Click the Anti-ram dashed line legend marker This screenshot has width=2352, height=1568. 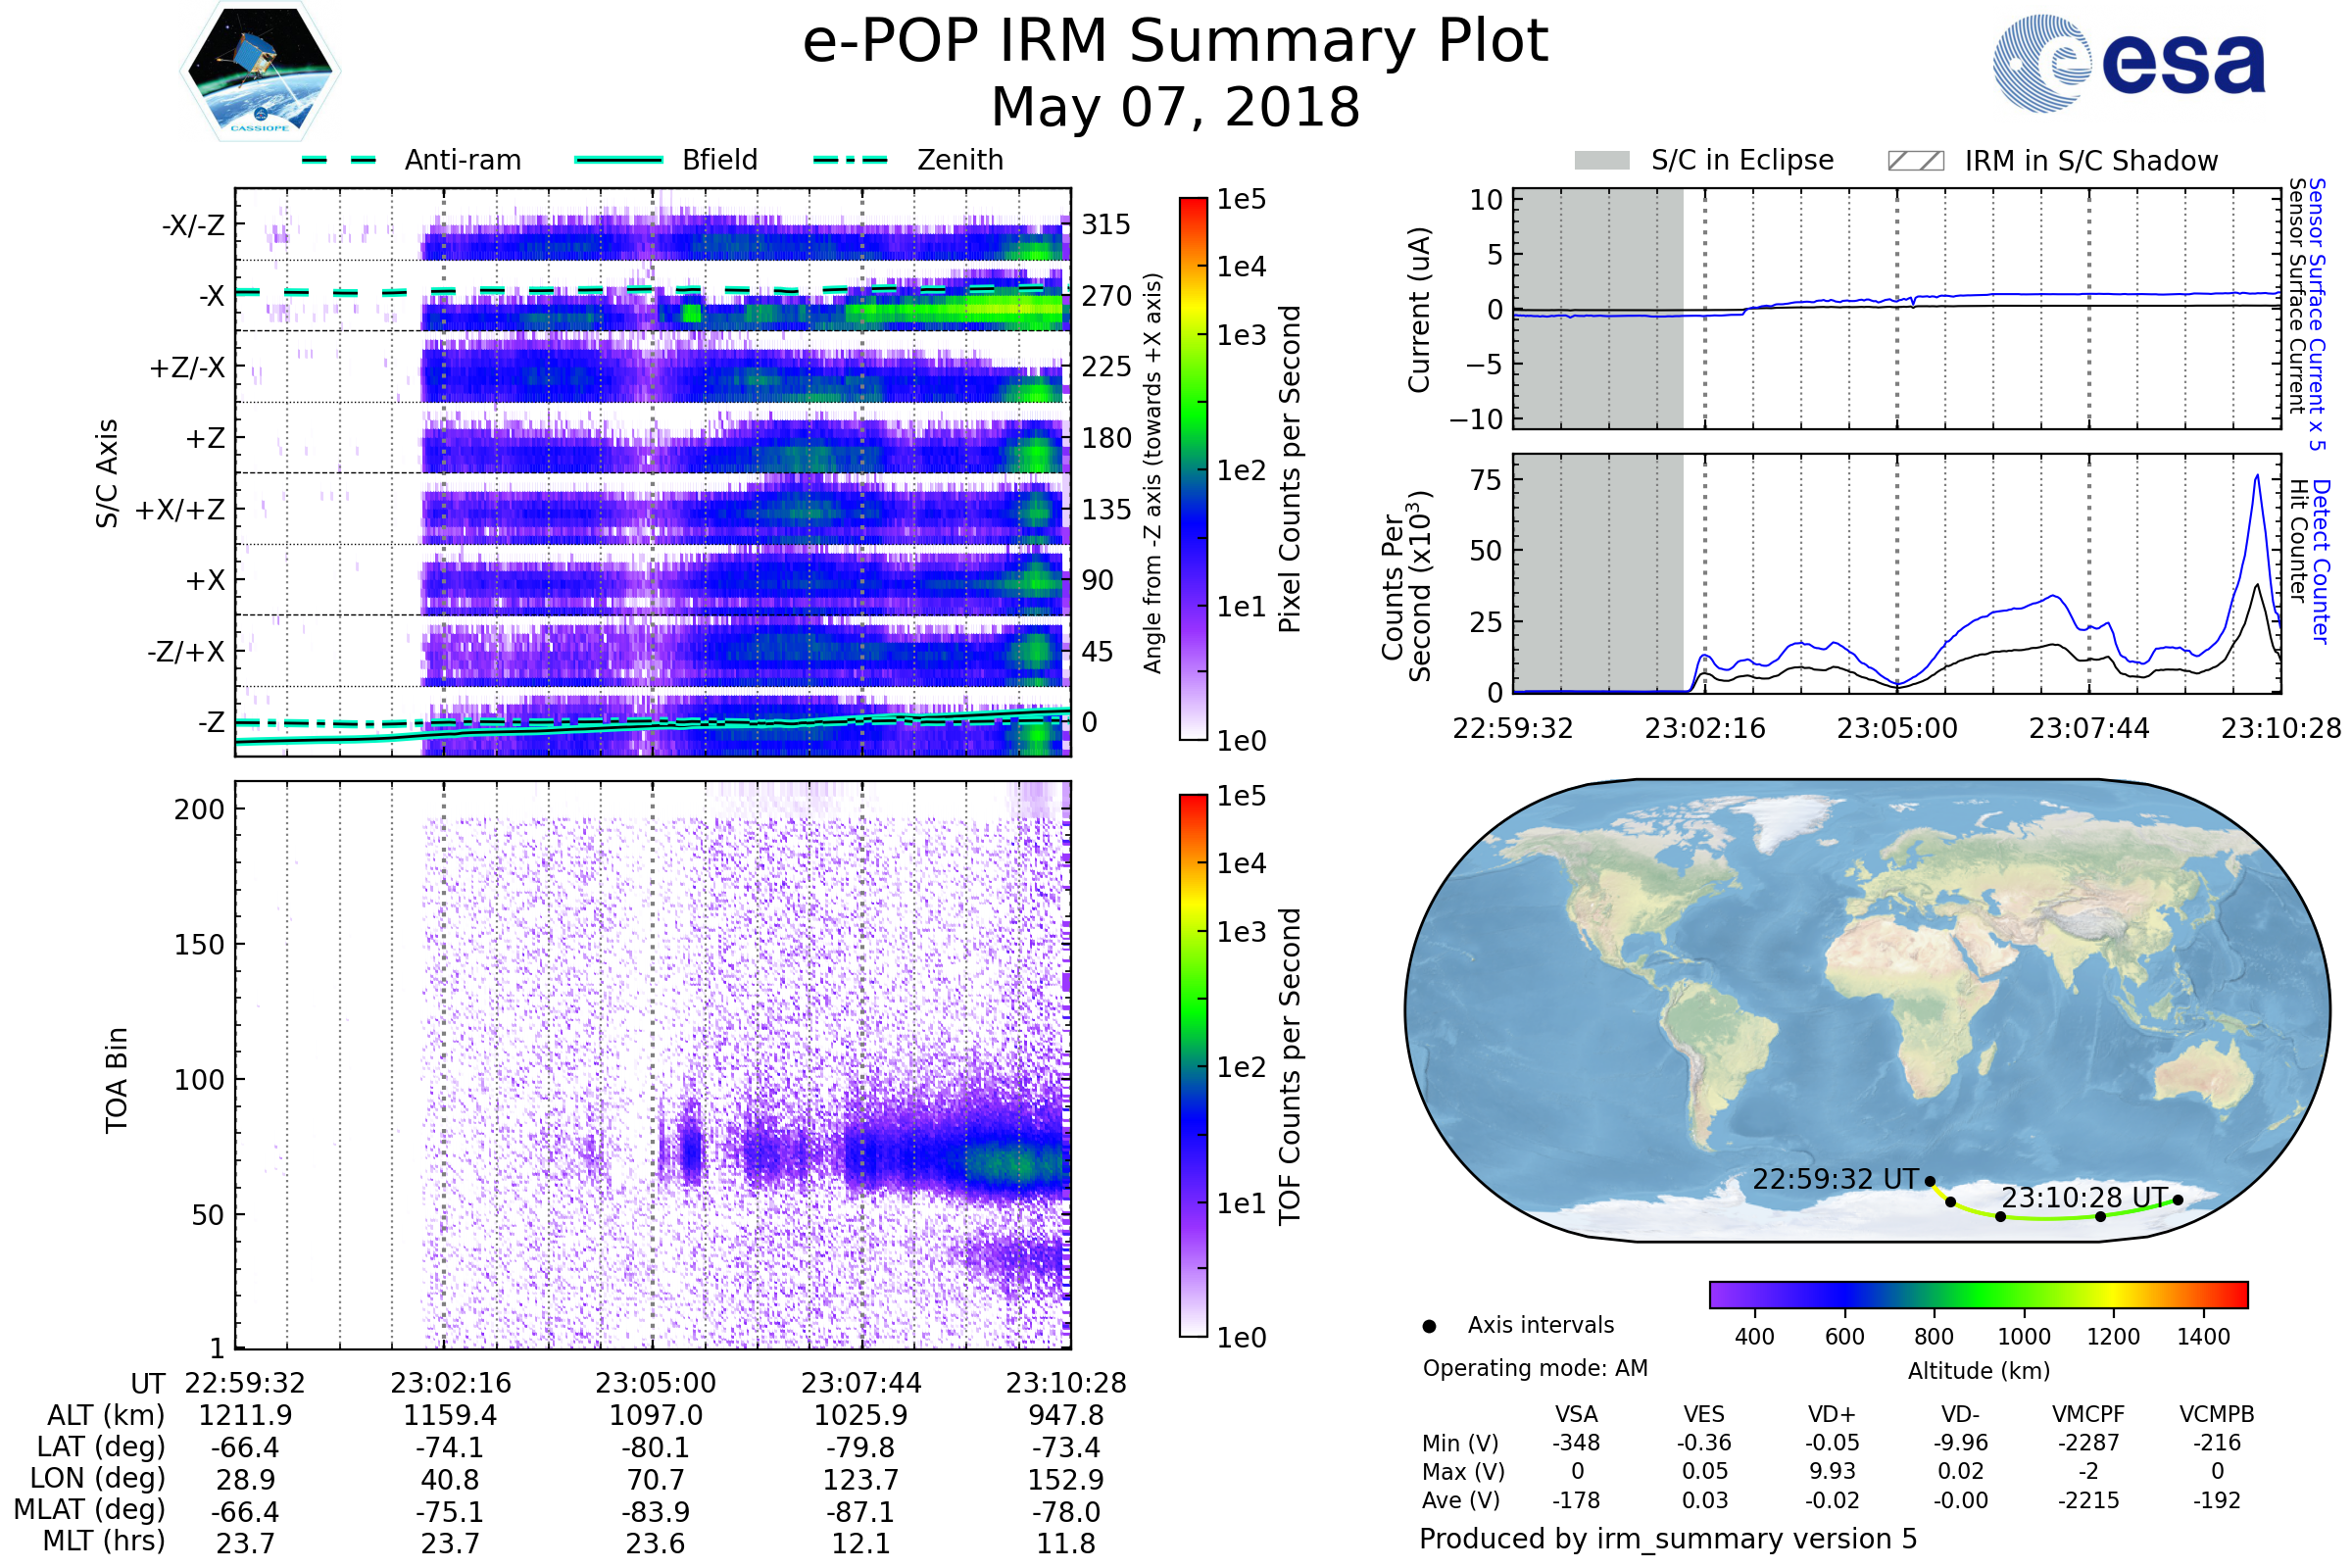pos(339,160)
